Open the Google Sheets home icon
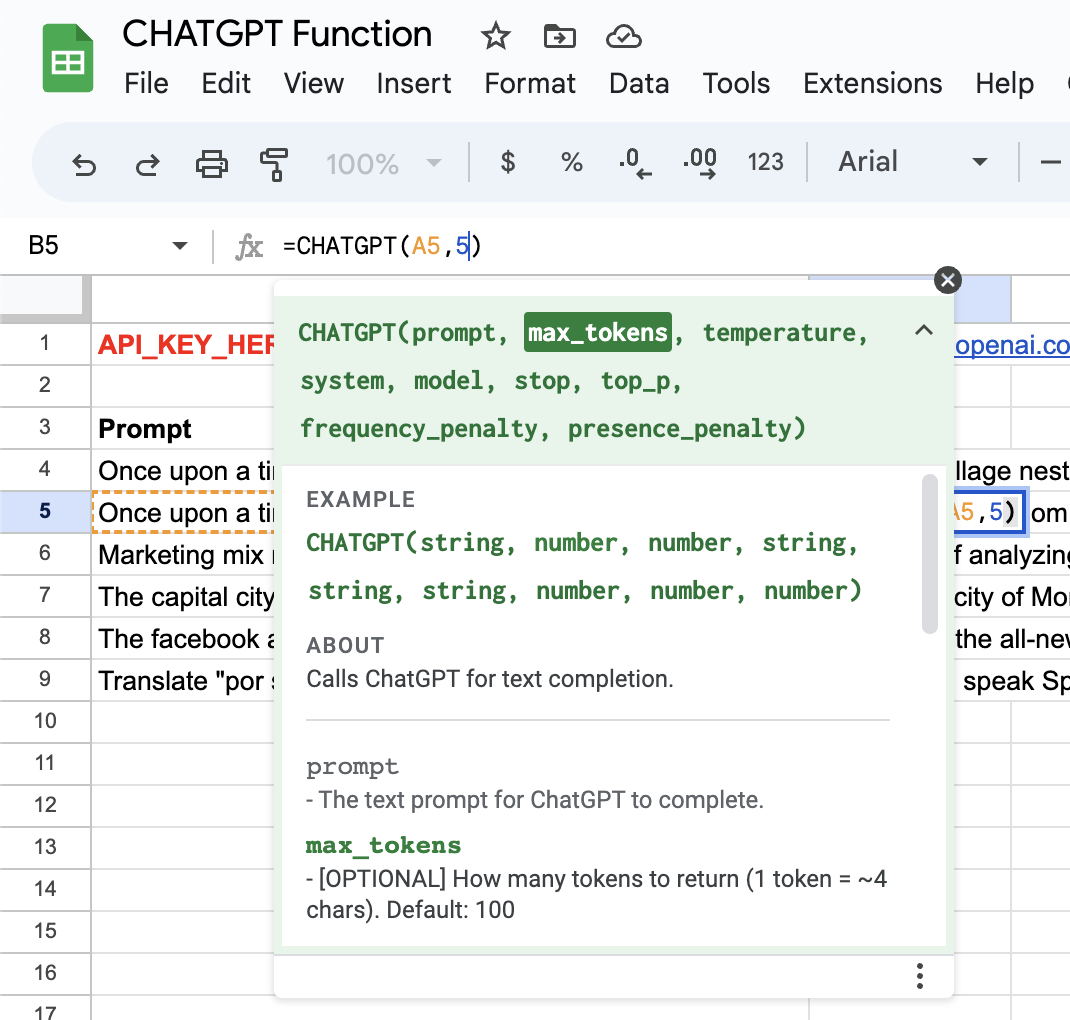Screen dimensions: 1070x1020 coord(68,58)
